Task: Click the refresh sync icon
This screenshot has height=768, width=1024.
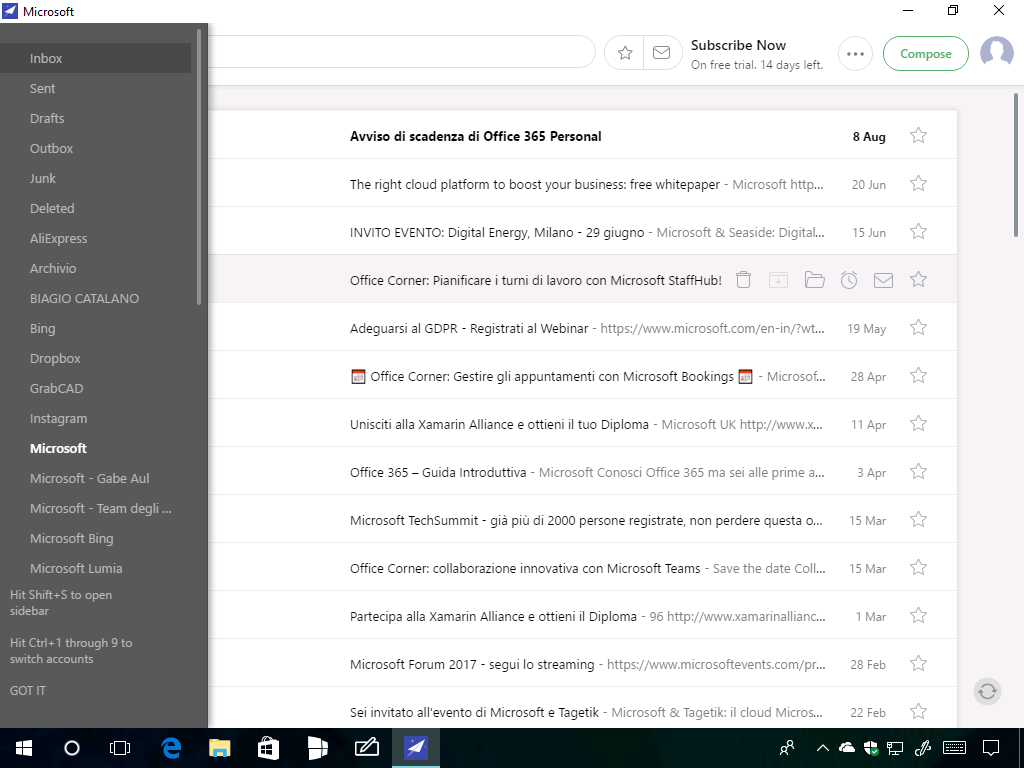Action: pyautogui.click(x=987, y=691)
